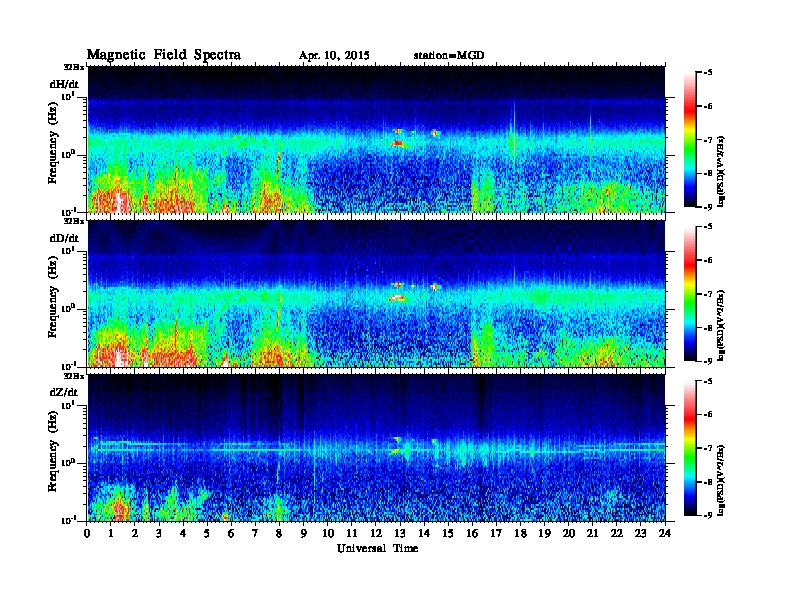Viewport: 792px width, 612px height.
Task: Click the '15' tick on Universal Time axis
Action: coord(448,533)
